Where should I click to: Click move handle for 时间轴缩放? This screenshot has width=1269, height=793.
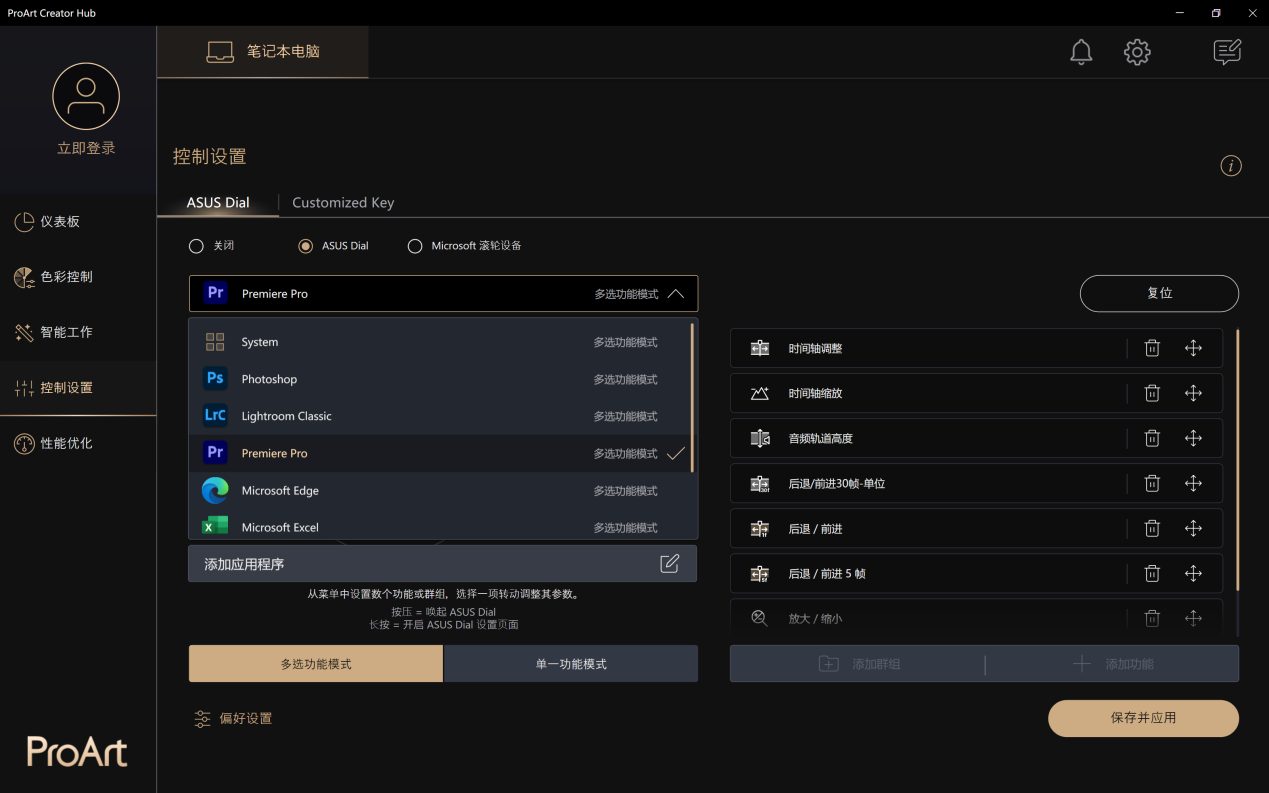coord(1193,393)
